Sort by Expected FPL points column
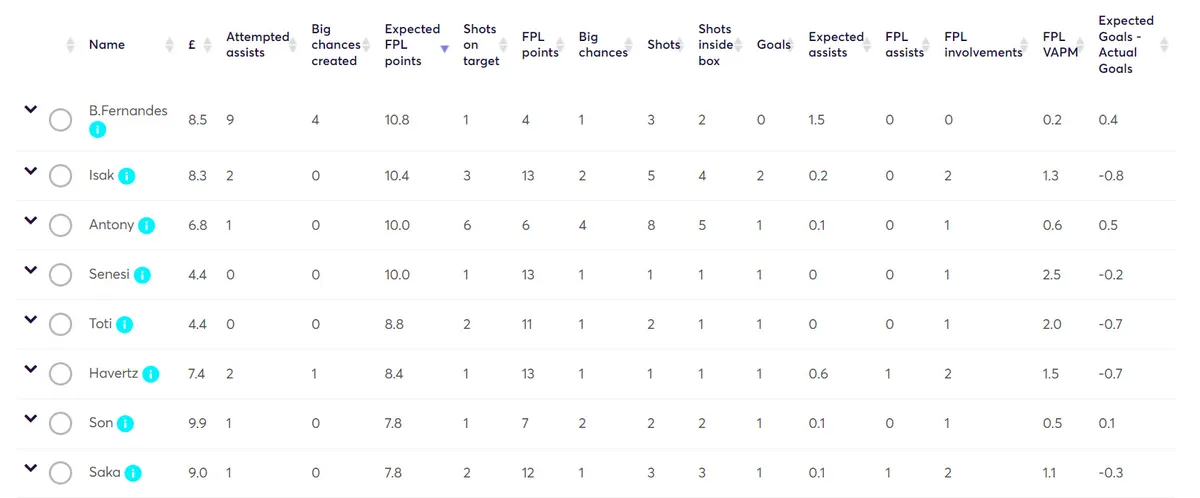Viewport: 1200px width, 498px height. tap(412, 45)
